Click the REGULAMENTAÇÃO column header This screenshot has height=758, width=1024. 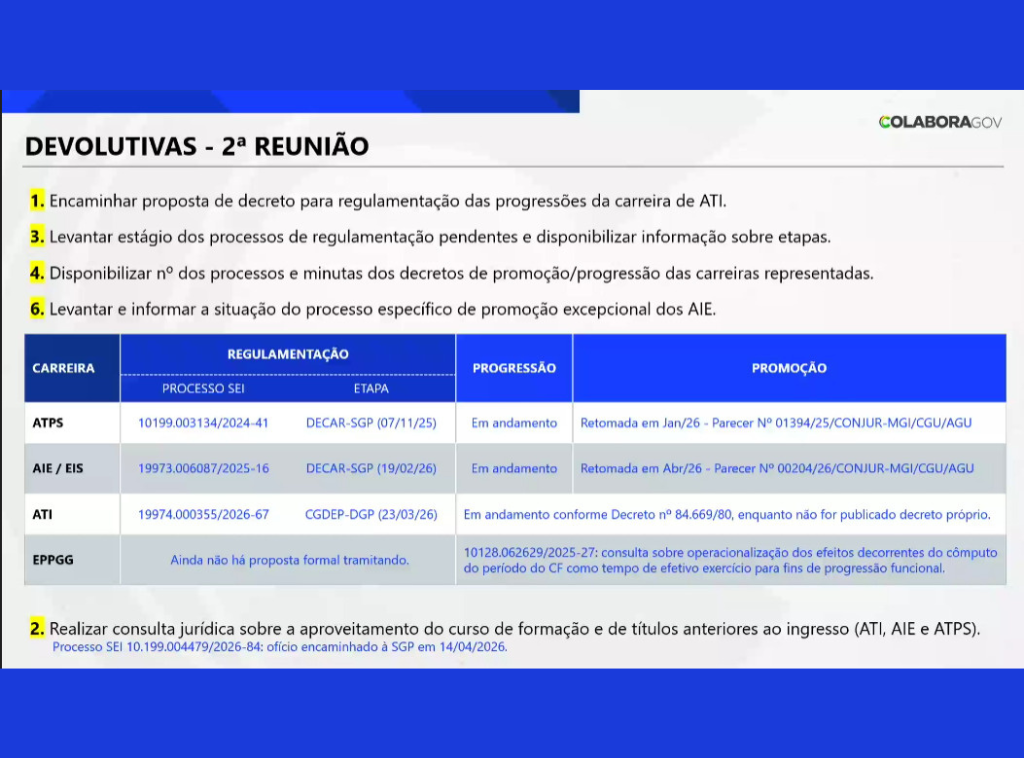(288, 354)
